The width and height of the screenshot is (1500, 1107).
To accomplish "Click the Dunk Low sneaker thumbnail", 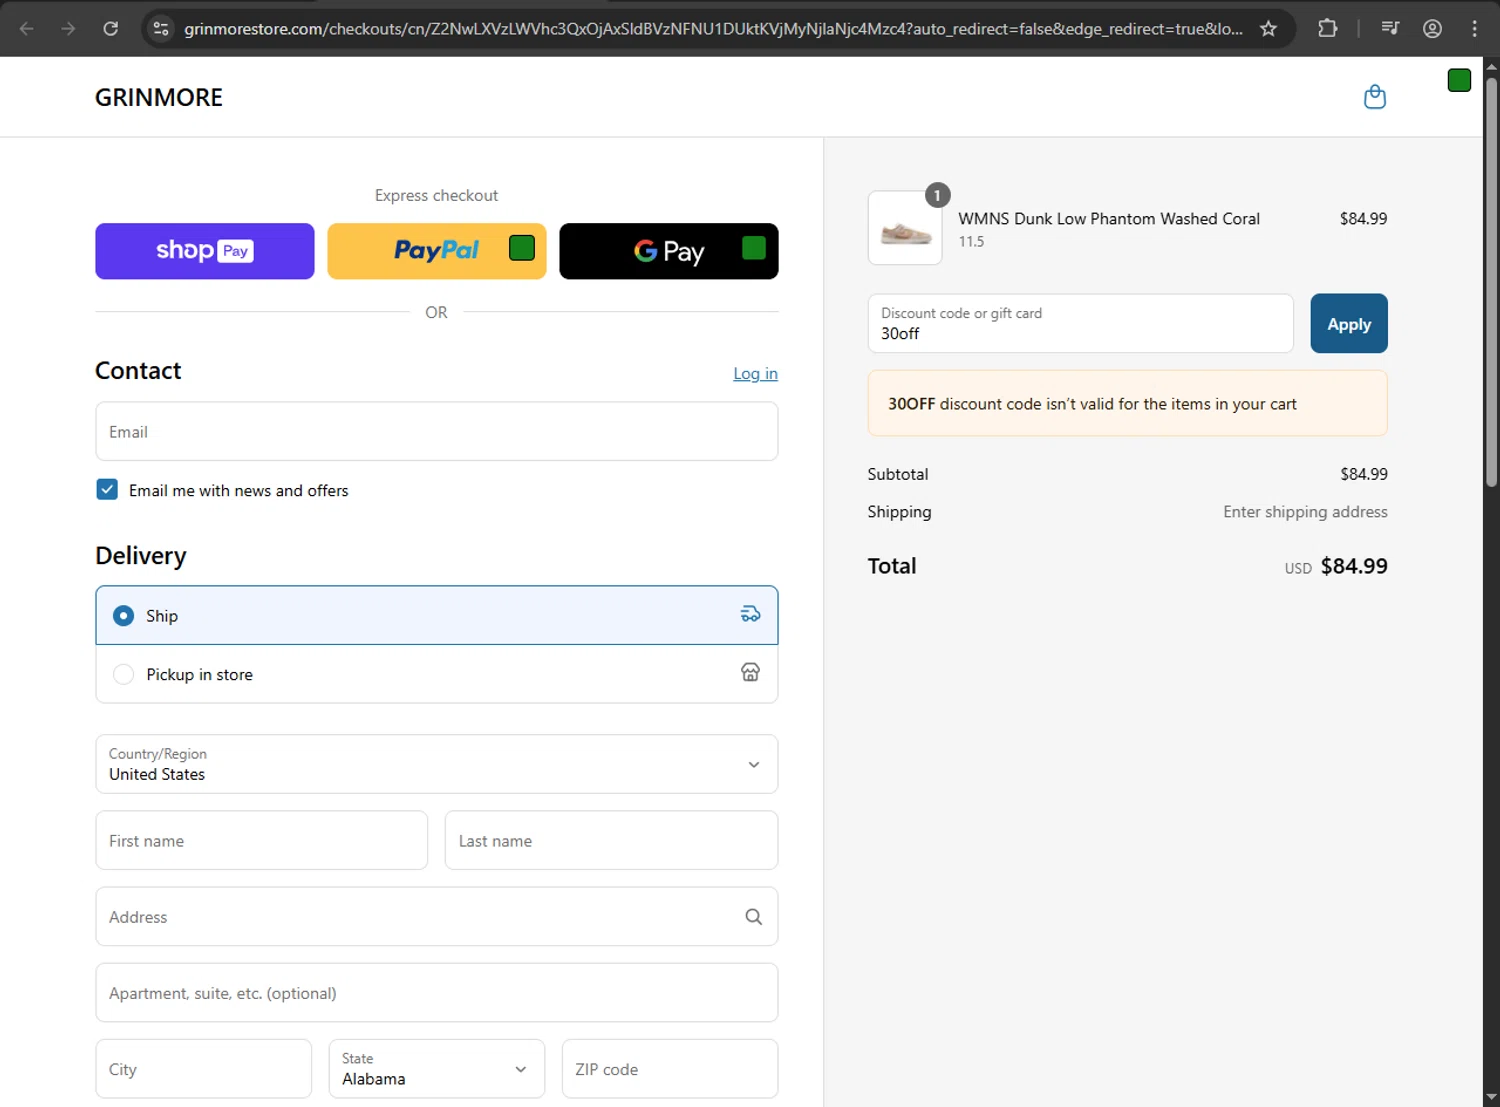I will coord(905,228).
